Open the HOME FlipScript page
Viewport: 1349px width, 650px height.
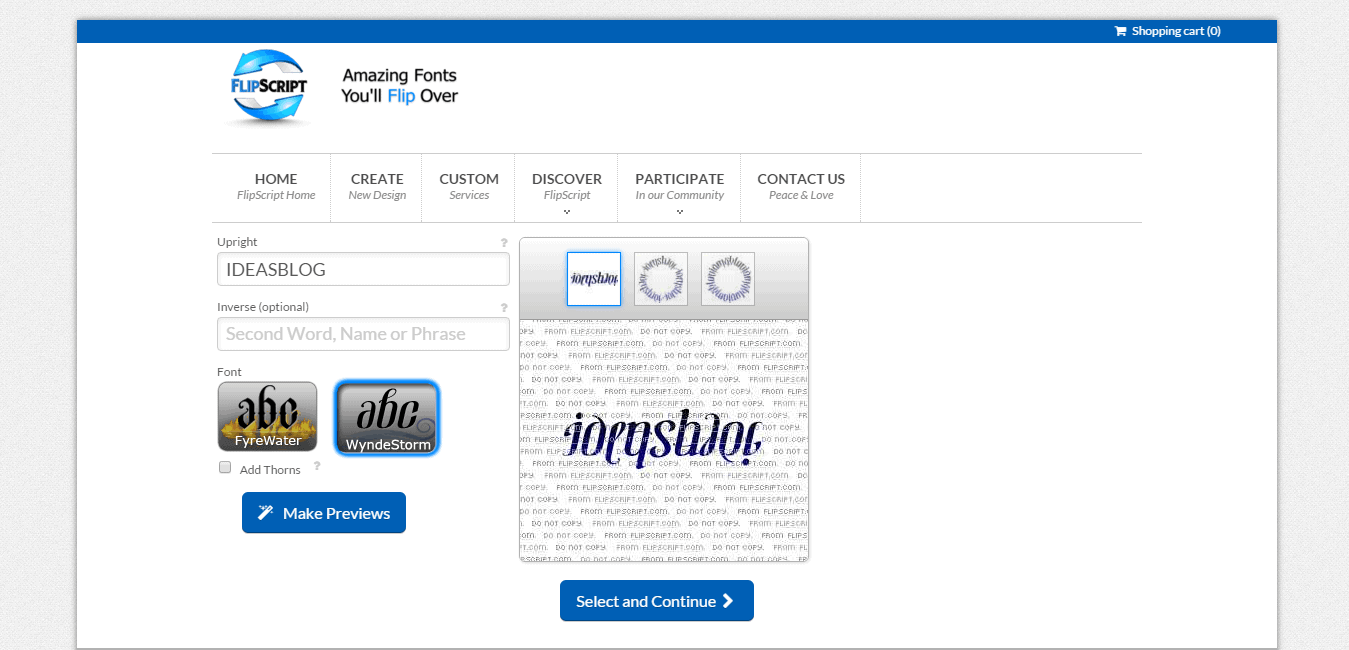pyautogui.click(x=276, y=186)
